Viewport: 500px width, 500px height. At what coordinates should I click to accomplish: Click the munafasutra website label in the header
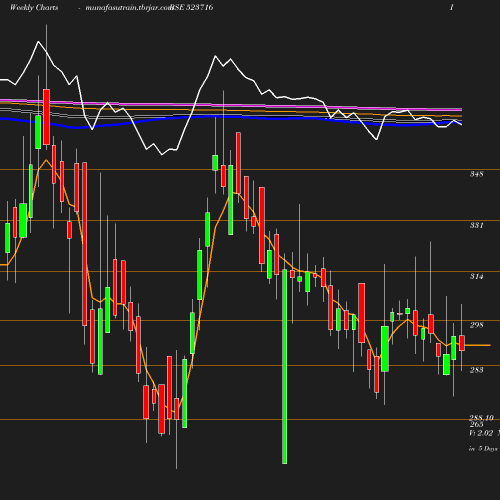pyautogui.click(x=129, y=7)
